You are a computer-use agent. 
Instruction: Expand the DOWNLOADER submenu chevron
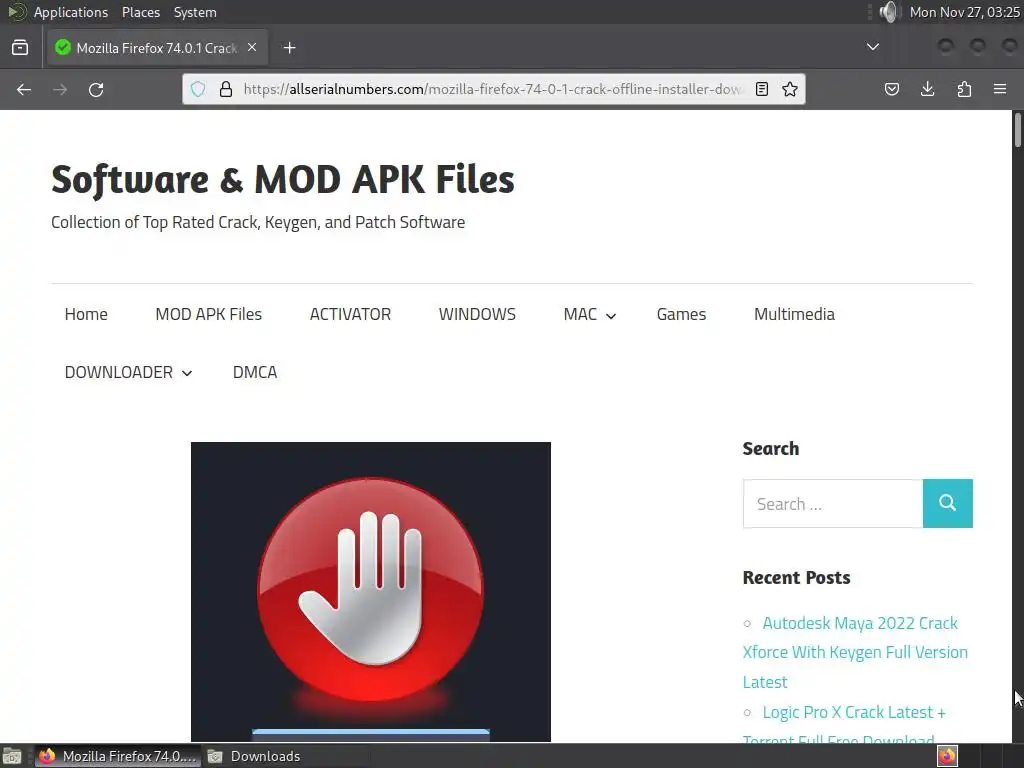point(187,374)
